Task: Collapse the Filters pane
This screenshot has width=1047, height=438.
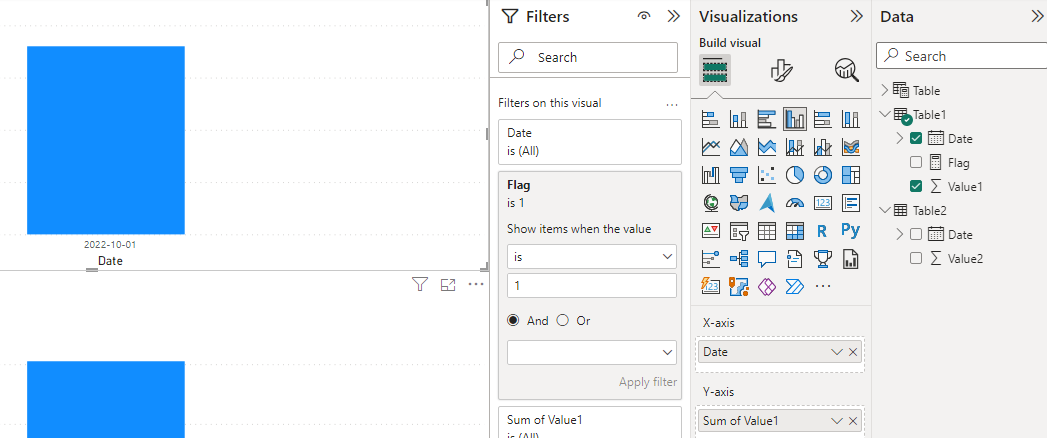Action: [673, 16]
